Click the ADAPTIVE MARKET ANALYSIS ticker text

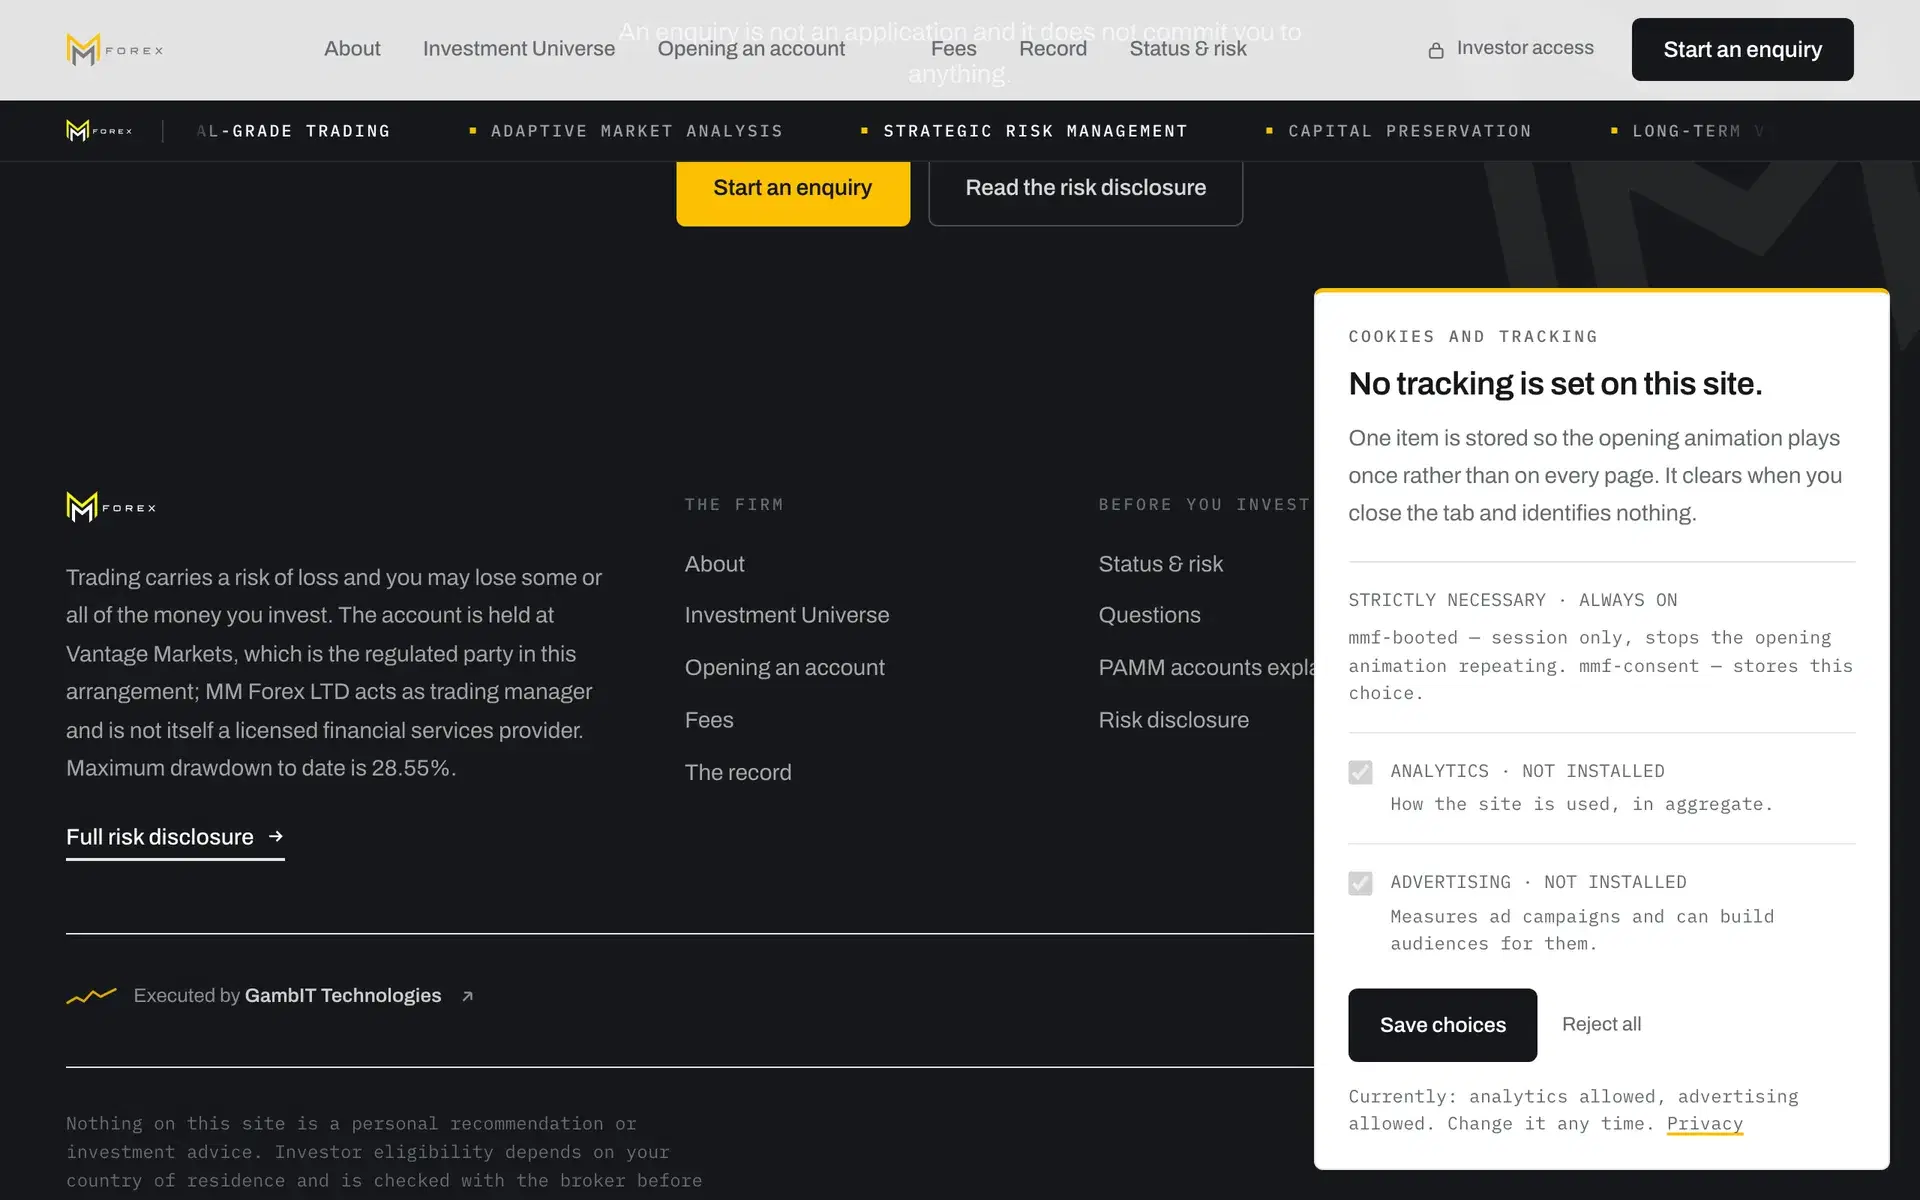(637, 131)
